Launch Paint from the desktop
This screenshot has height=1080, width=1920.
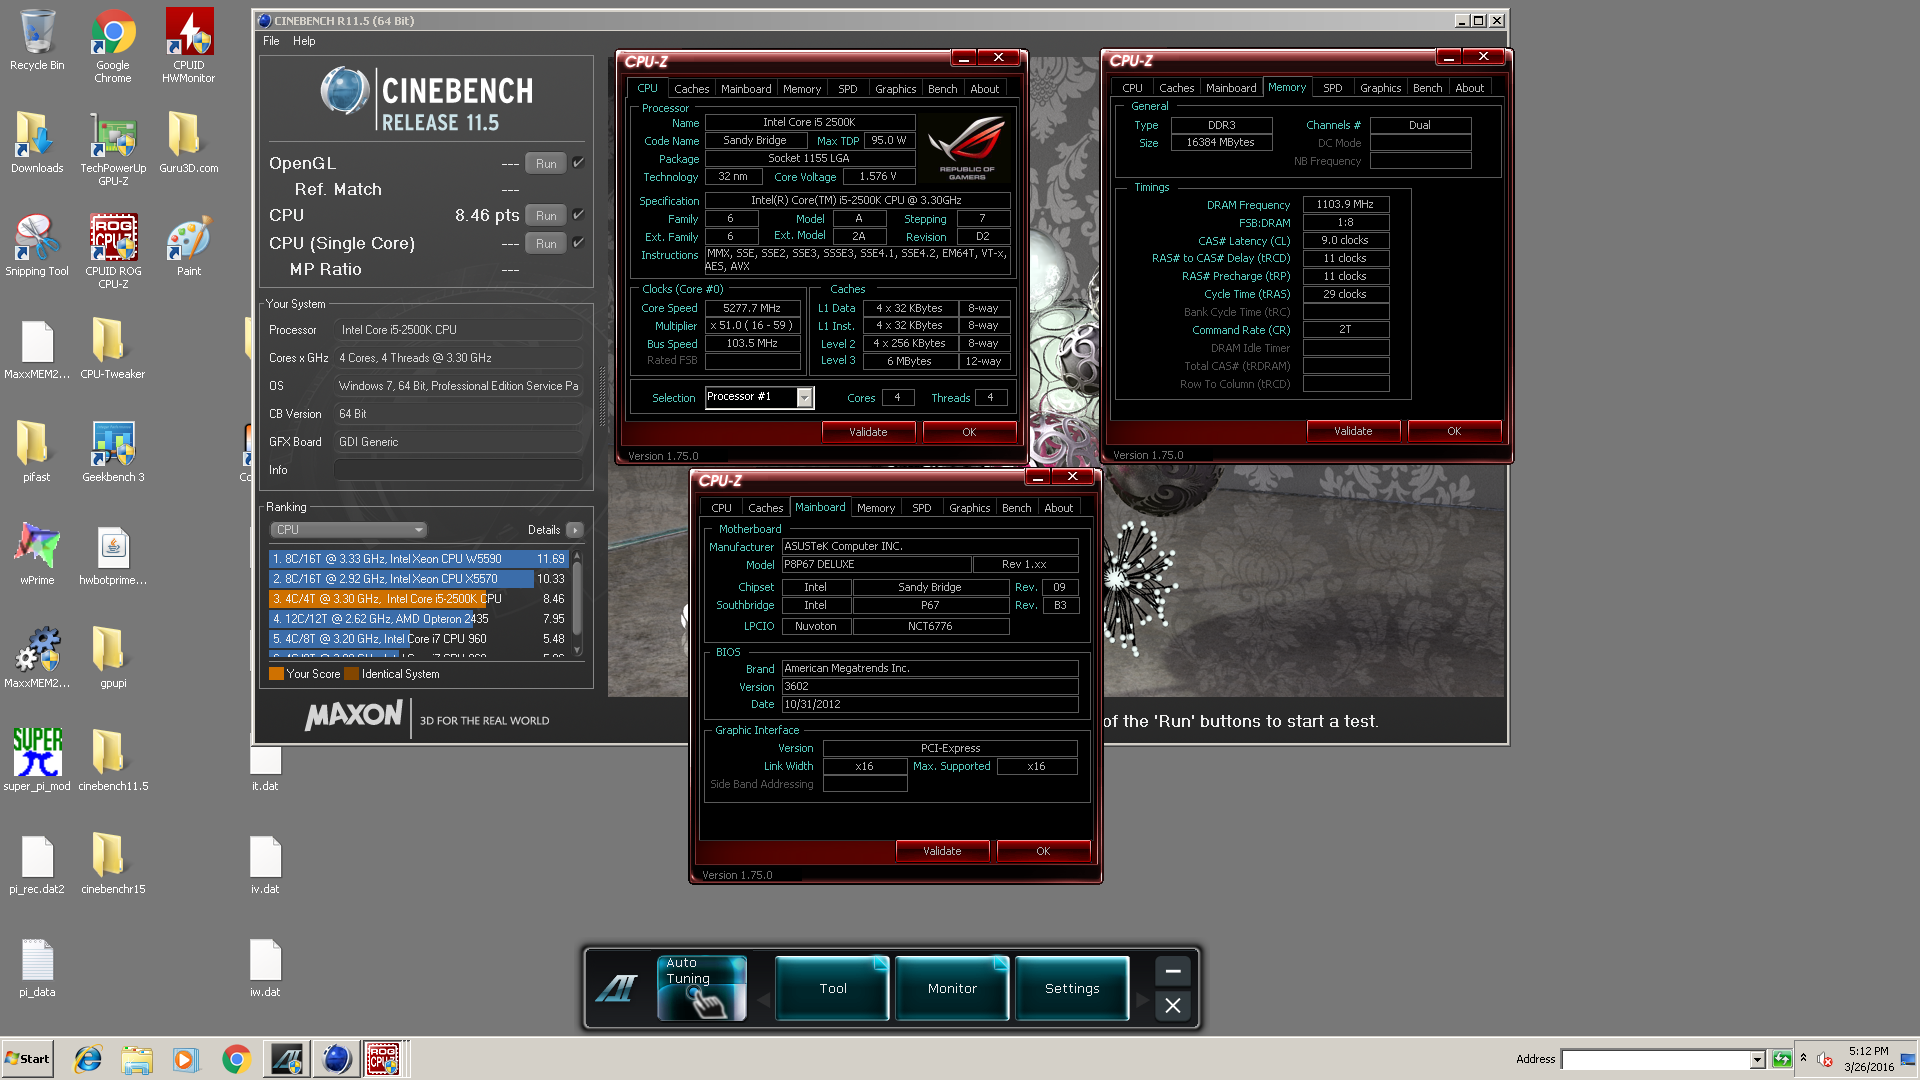(x=189, y=246)
